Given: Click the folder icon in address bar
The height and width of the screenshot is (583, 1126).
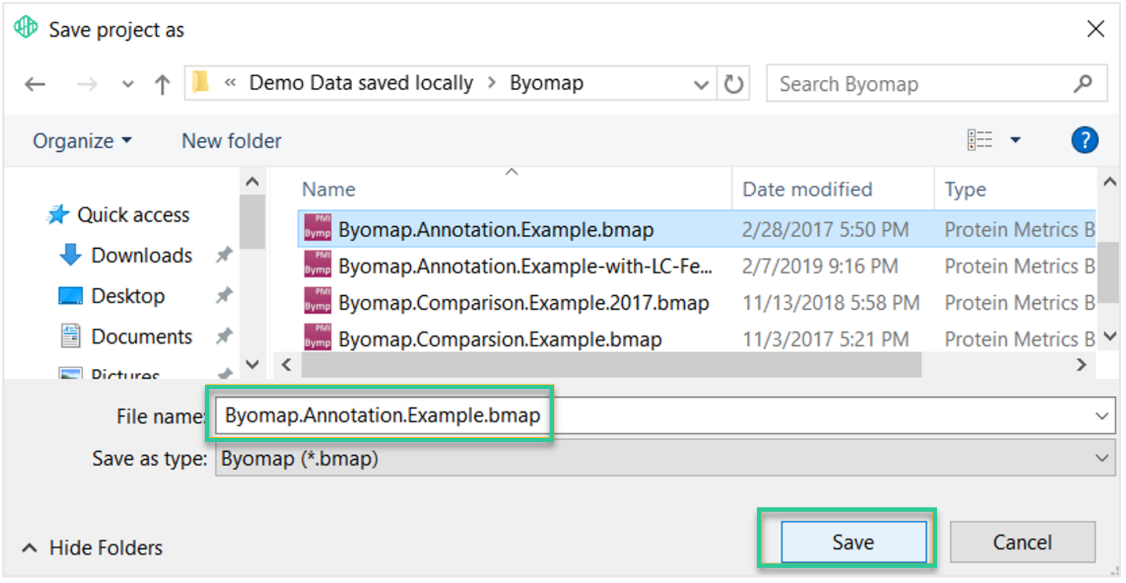Looking at the screenshot, I should [201, 83].
